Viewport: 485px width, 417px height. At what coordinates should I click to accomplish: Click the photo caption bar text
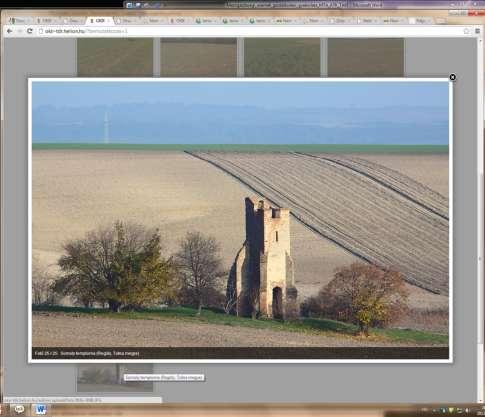[x=87, y=353]
